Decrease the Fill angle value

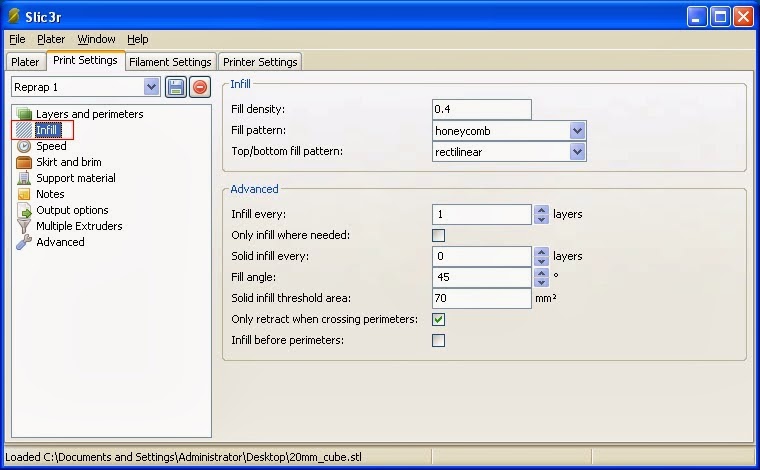point(541,282)
